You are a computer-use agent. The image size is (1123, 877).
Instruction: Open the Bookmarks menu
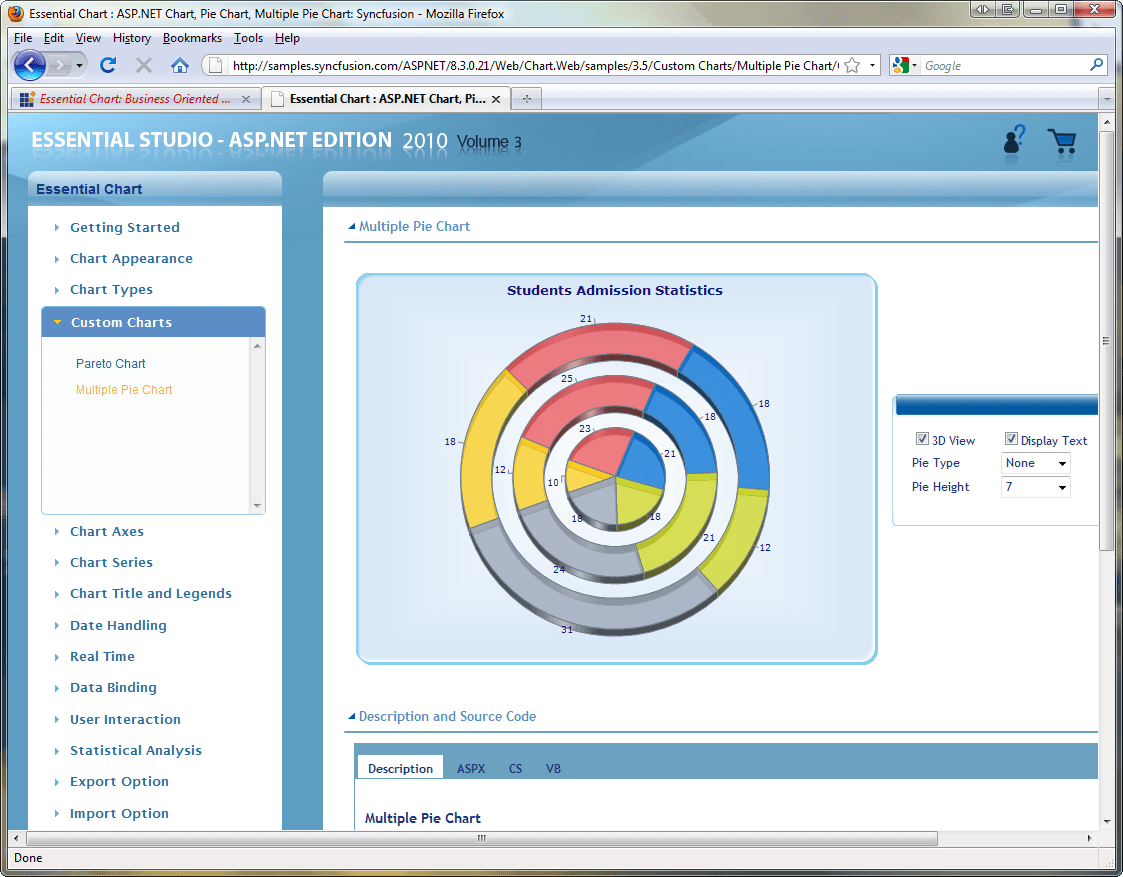194,38
